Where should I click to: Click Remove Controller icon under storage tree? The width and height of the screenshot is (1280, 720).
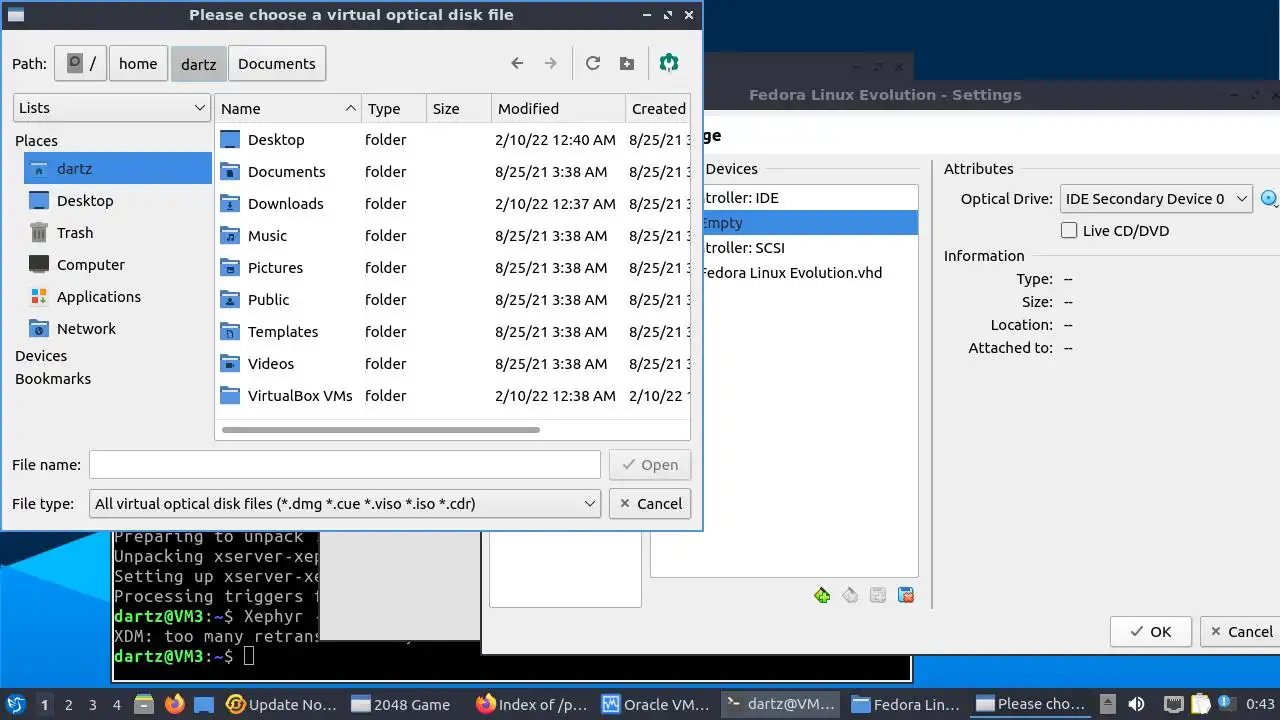850,595
